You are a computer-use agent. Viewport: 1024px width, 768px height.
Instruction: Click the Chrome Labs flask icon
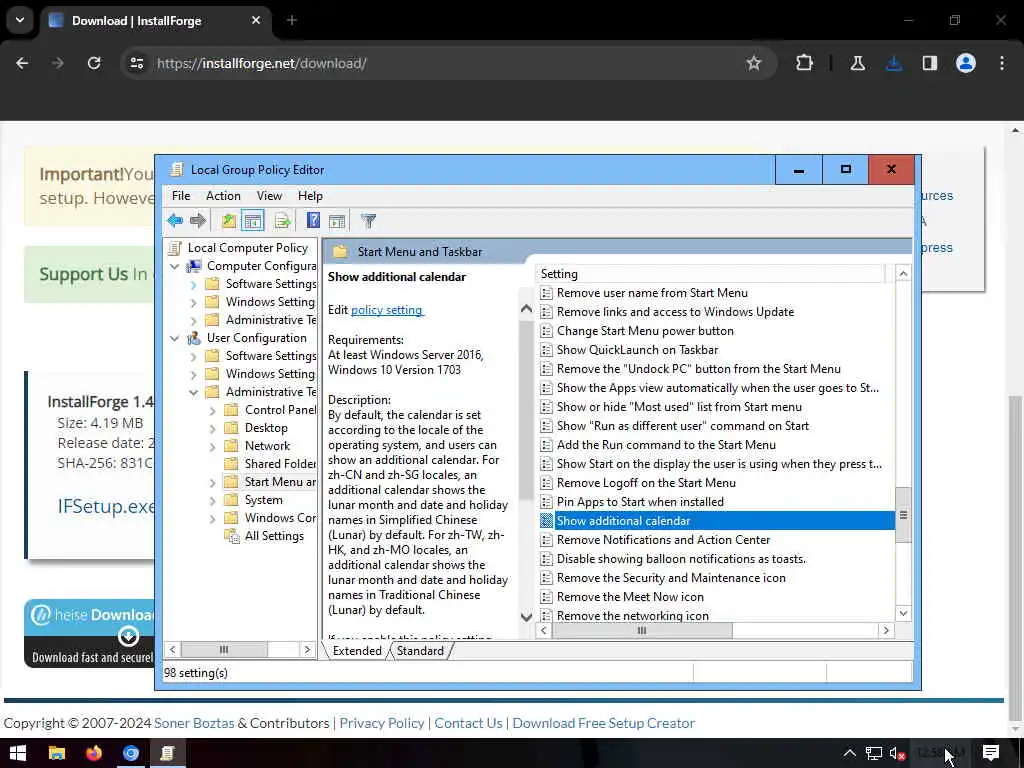tap(857, 63)
